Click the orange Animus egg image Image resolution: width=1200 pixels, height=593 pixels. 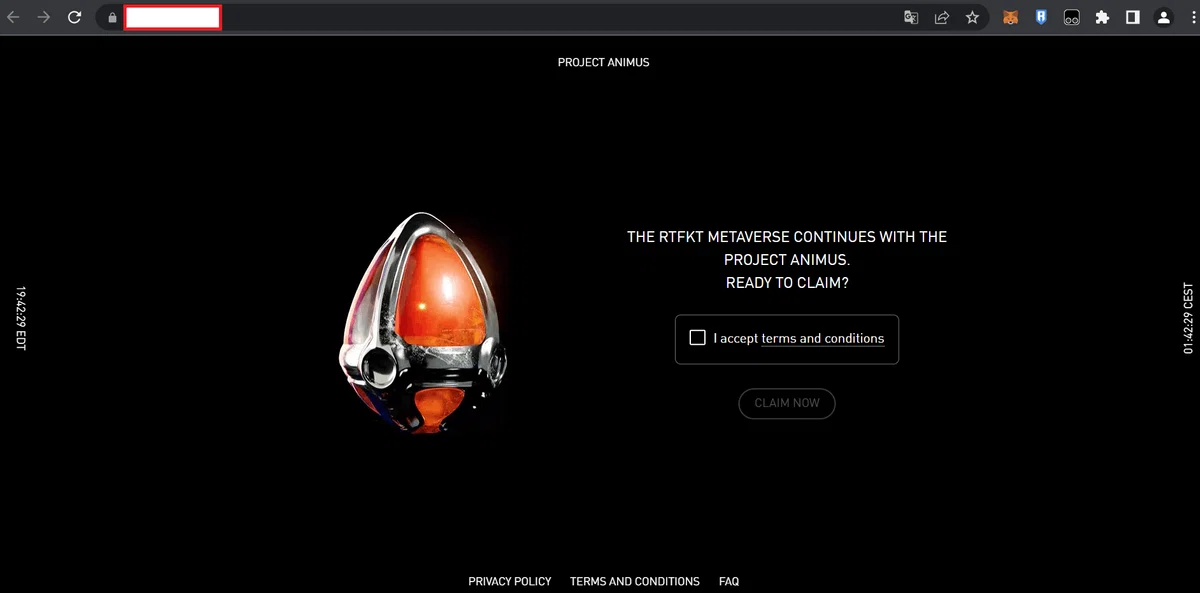(424, 322)
